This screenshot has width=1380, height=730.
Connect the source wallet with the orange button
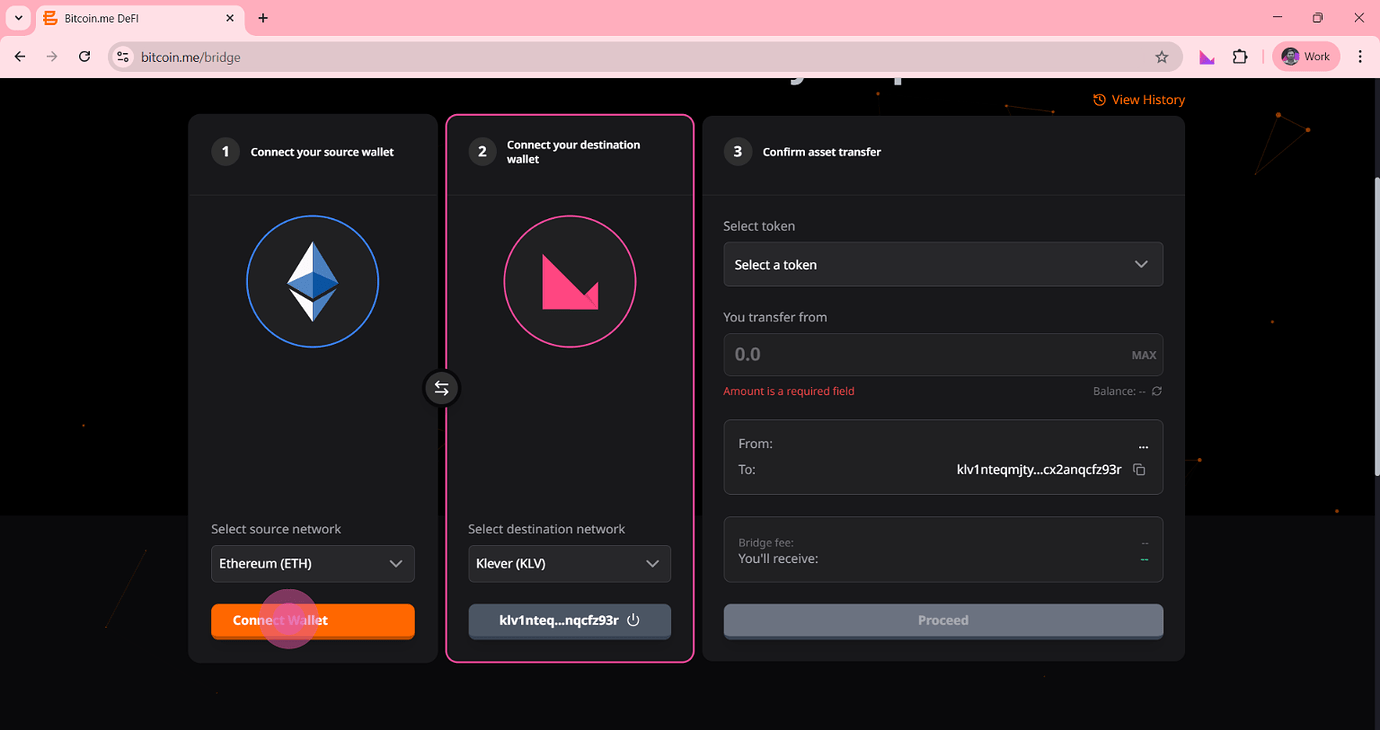point(313,620)
